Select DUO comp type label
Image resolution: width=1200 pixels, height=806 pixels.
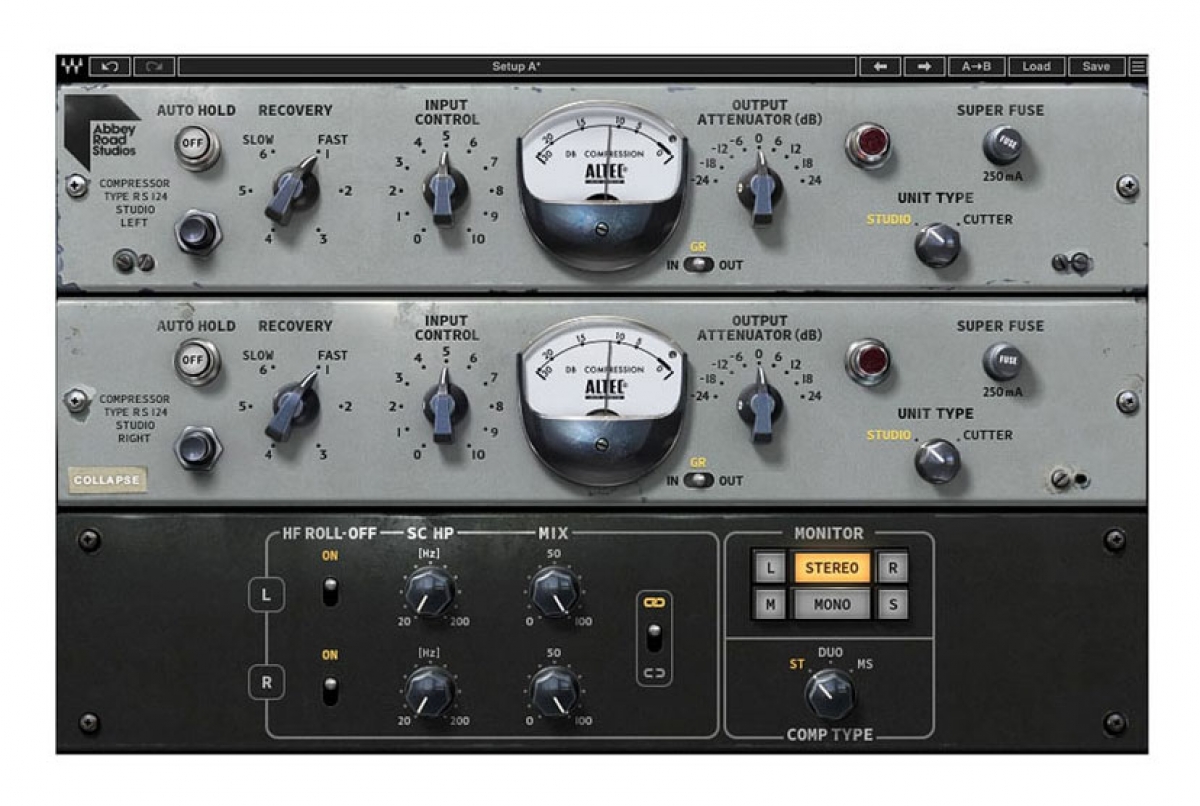[x=830, y=652]
